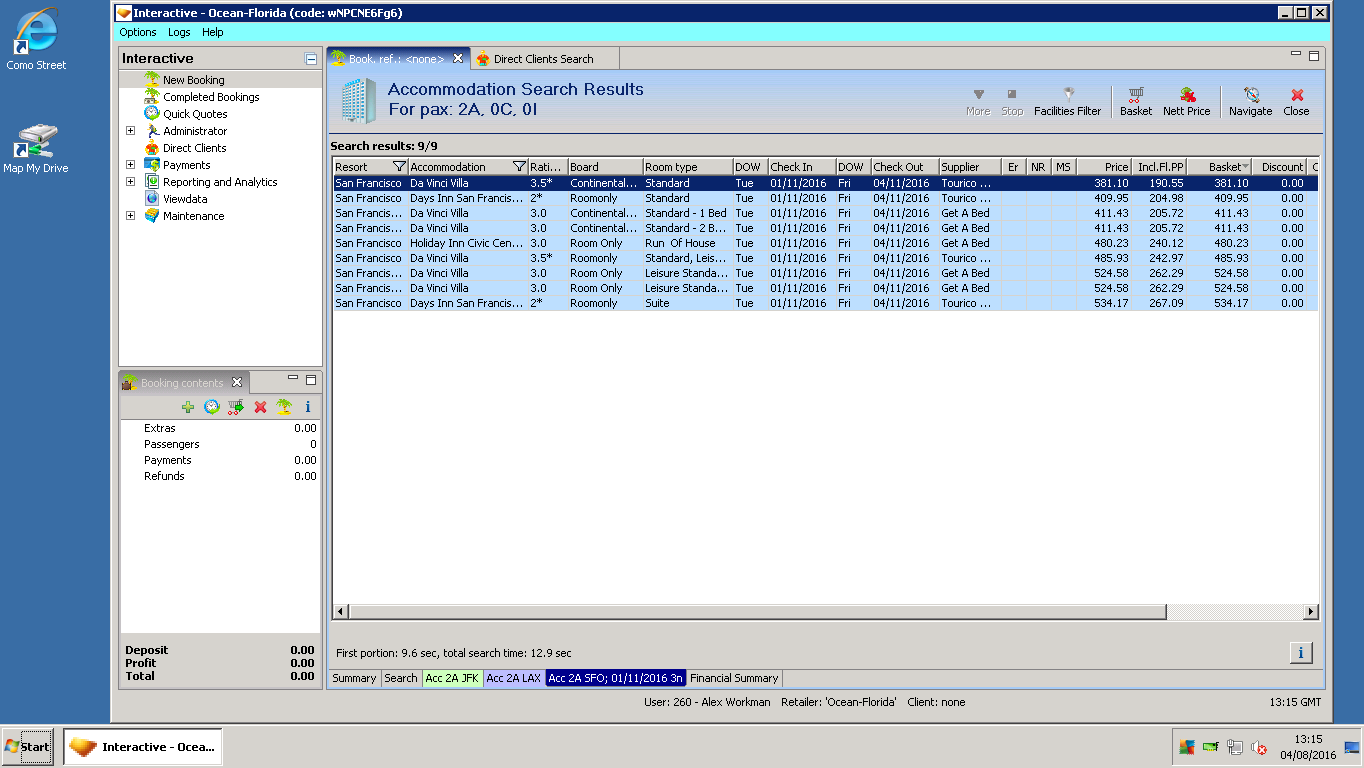
Task: Delete item with red X in Booking contents
Action: click(x=260, y=407)
